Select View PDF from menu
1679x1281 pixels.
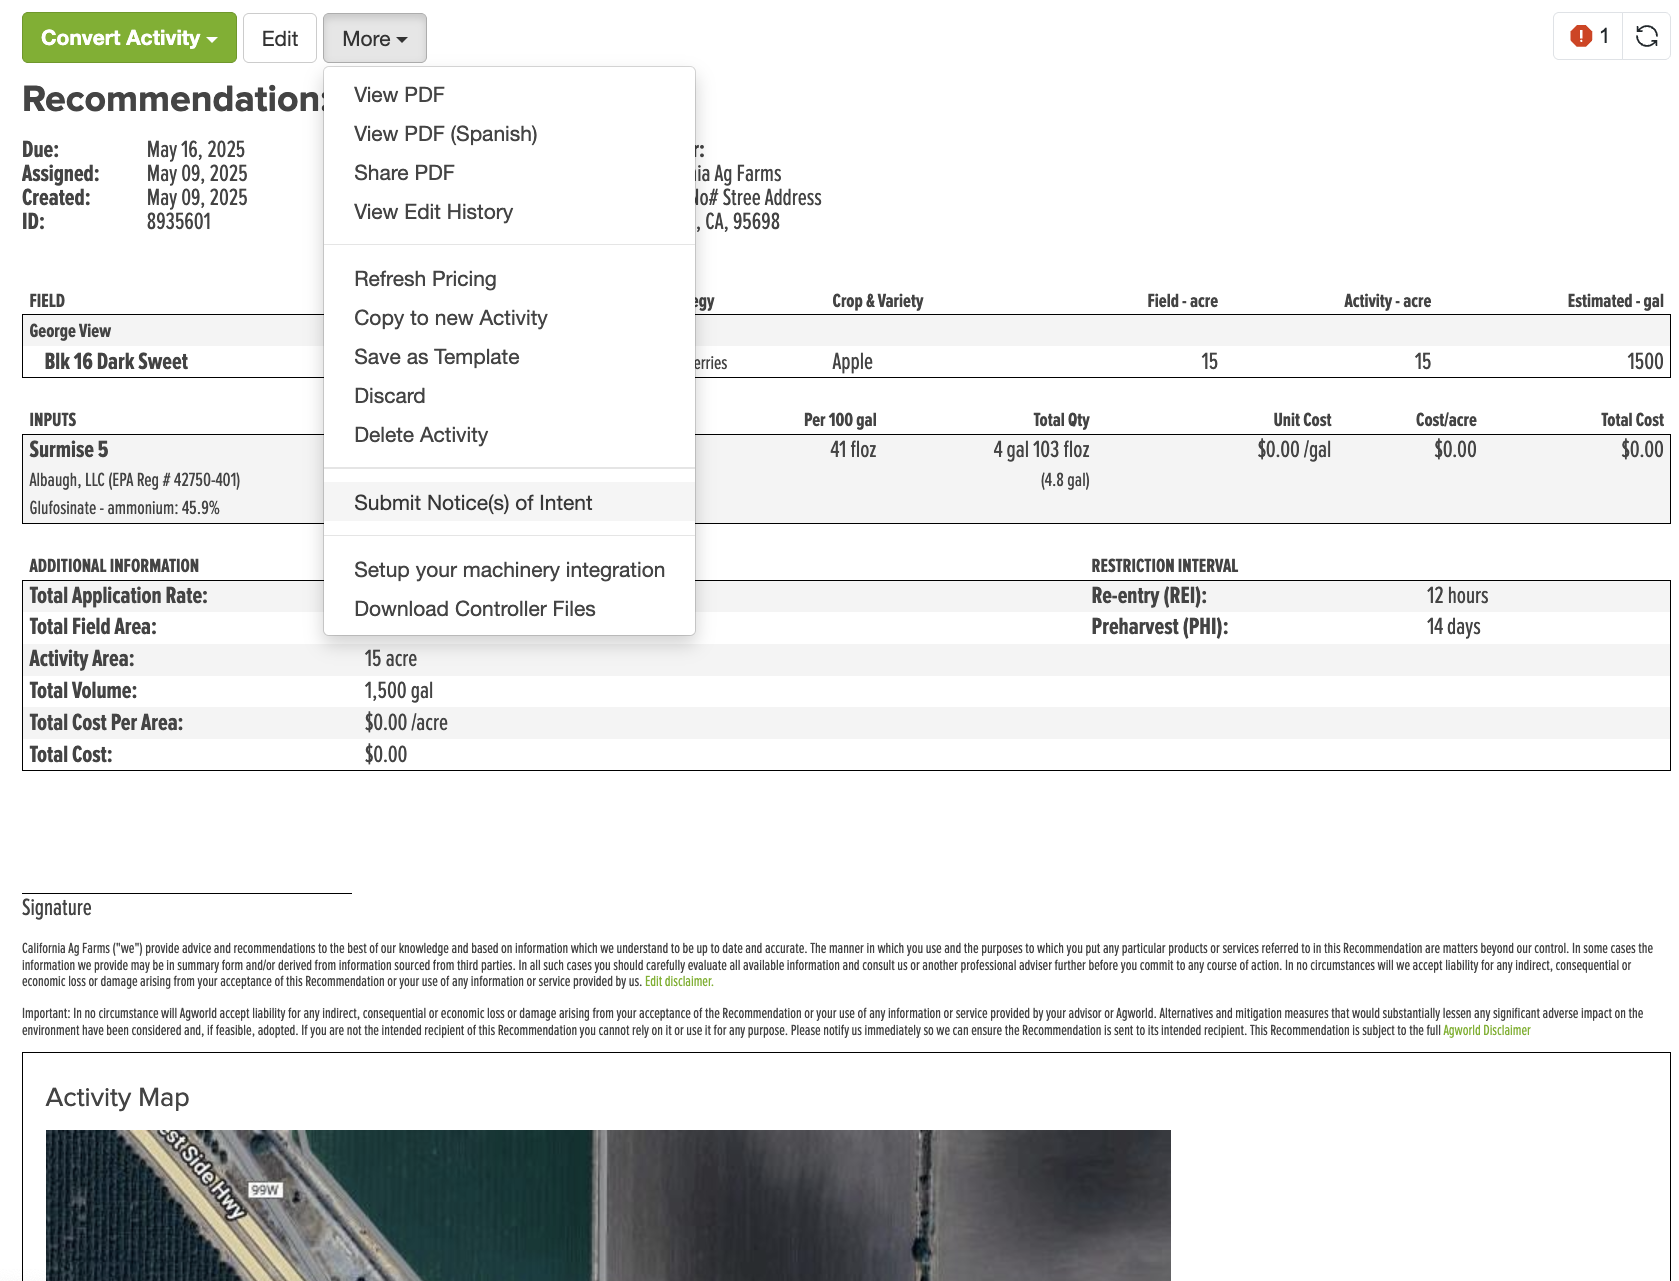pyautogui.click(x=399, y=95)
